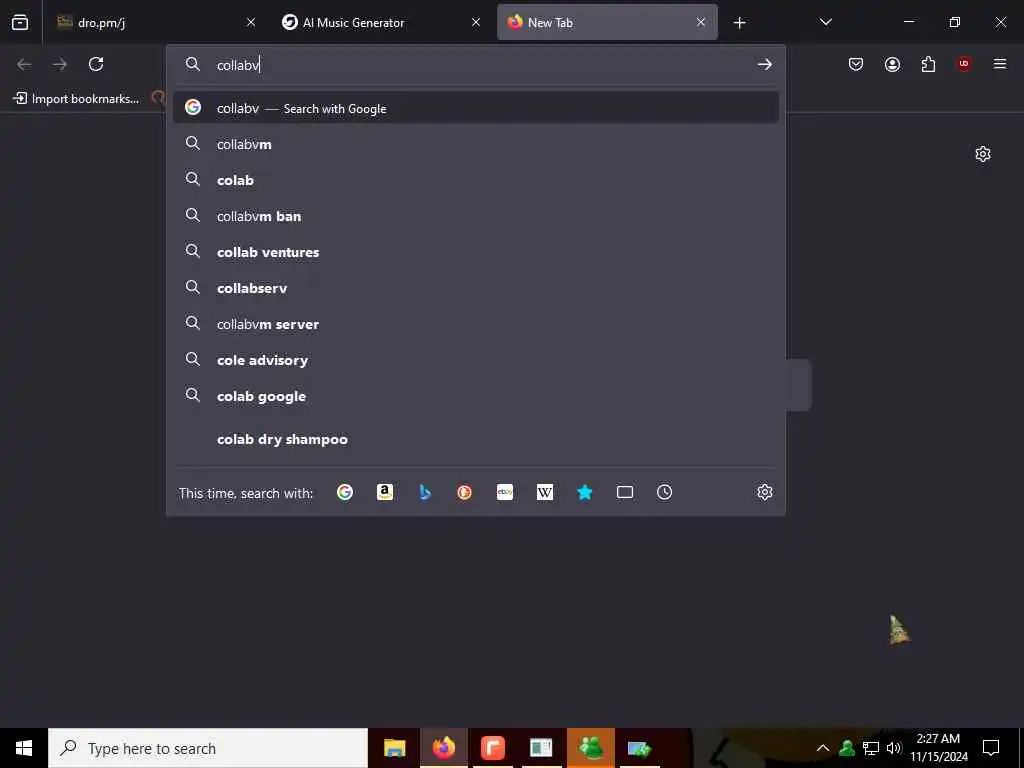Pick the 'collab ventures' suggestion
Image resolution: width=1024 pixels, height=768 pixels.
pos(475,251)
